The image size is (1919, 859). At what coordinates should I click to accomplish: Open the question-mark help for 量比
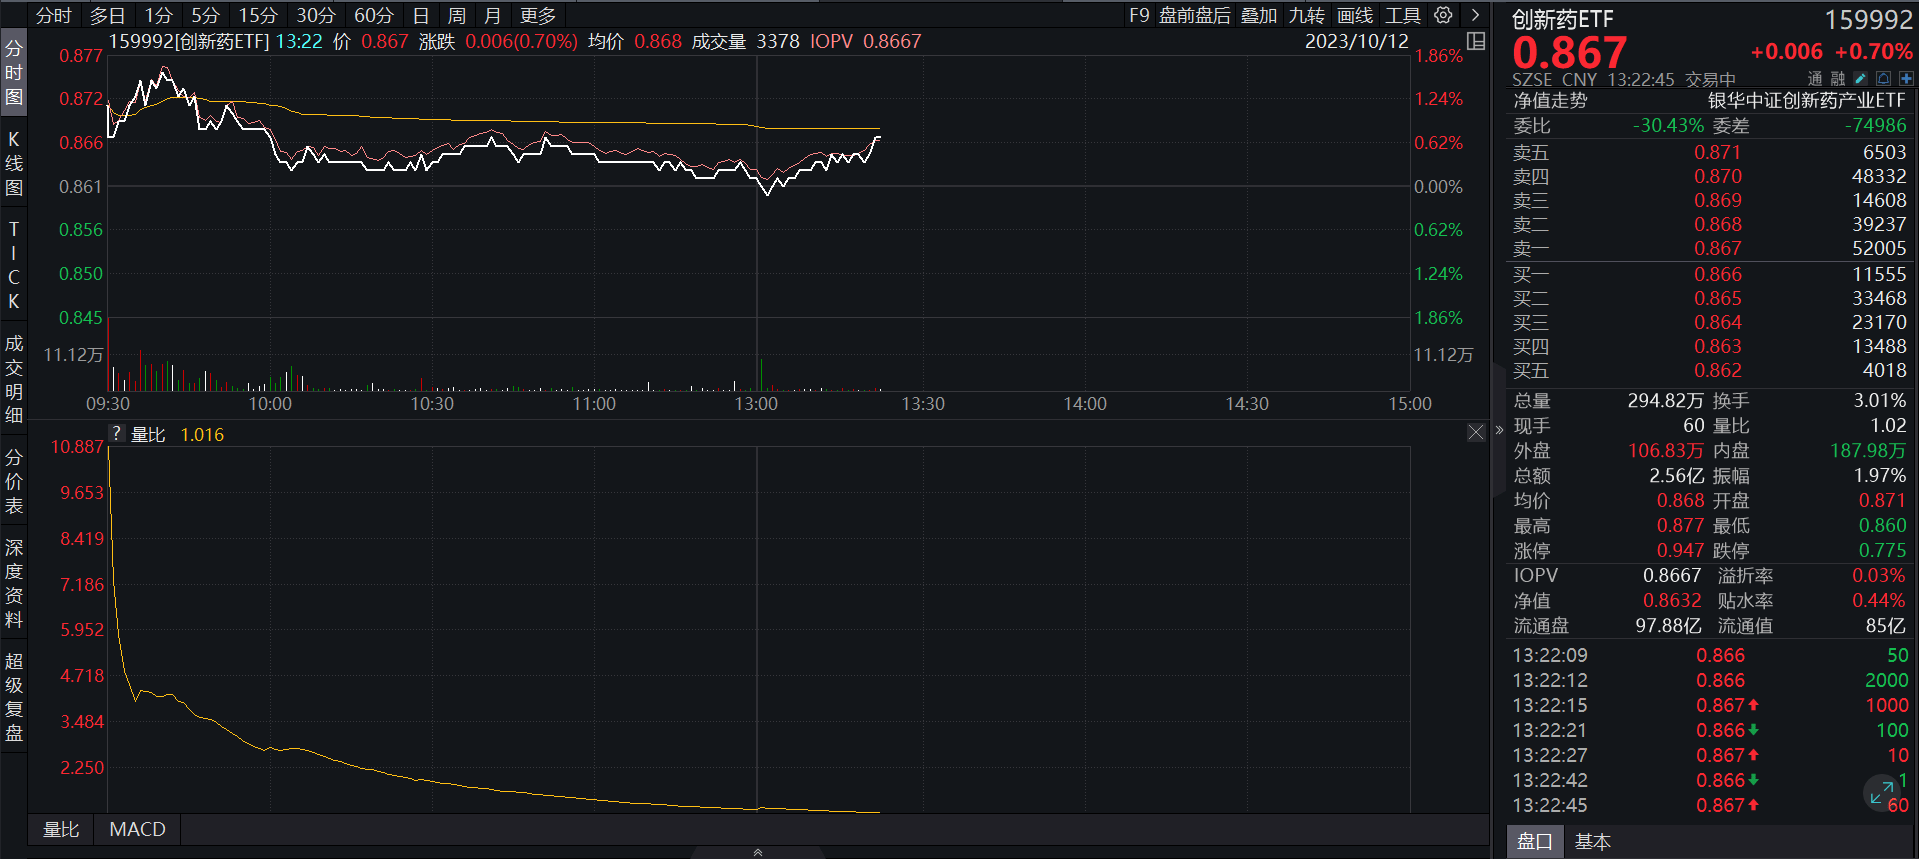click(117, 433)
